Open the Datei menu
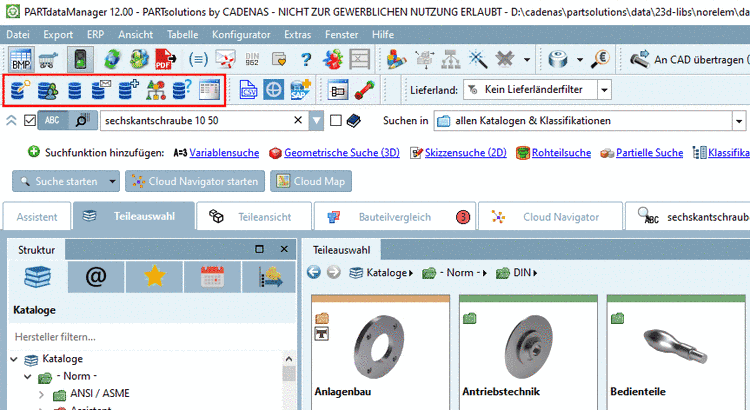This screenshot has width=750, height=410. pos(18,34)
